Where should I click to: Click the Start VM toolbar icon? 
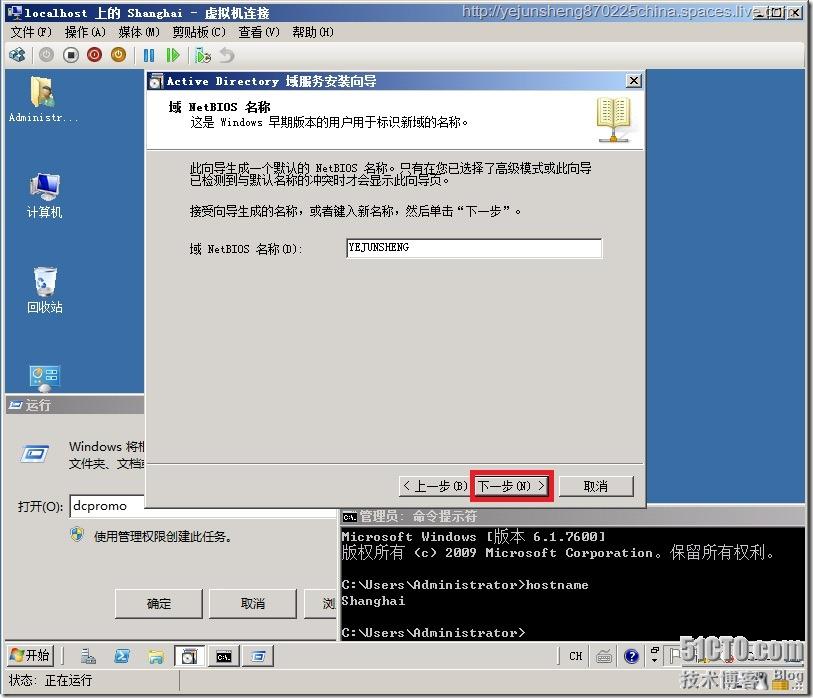point(46,55)
